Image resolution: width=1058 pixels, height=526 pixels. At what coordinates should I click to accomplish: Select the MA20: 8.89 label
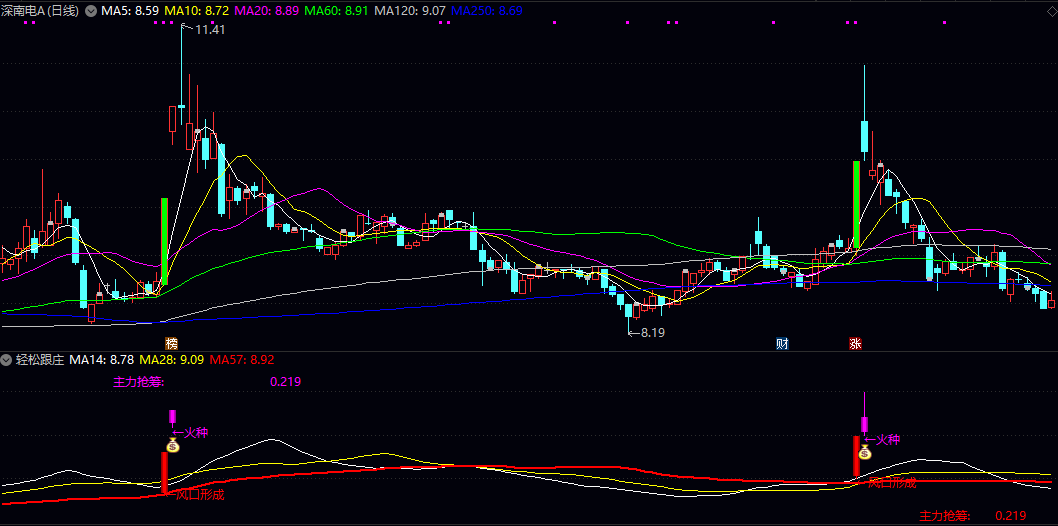coord(267,11)
